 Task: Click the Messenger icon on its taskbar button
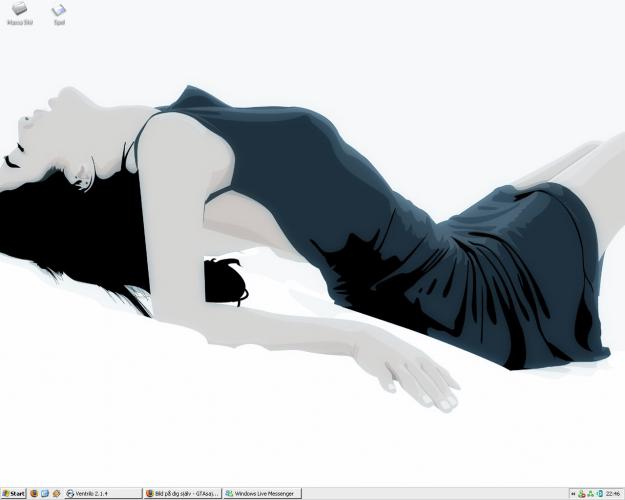(x=229, y=494)
